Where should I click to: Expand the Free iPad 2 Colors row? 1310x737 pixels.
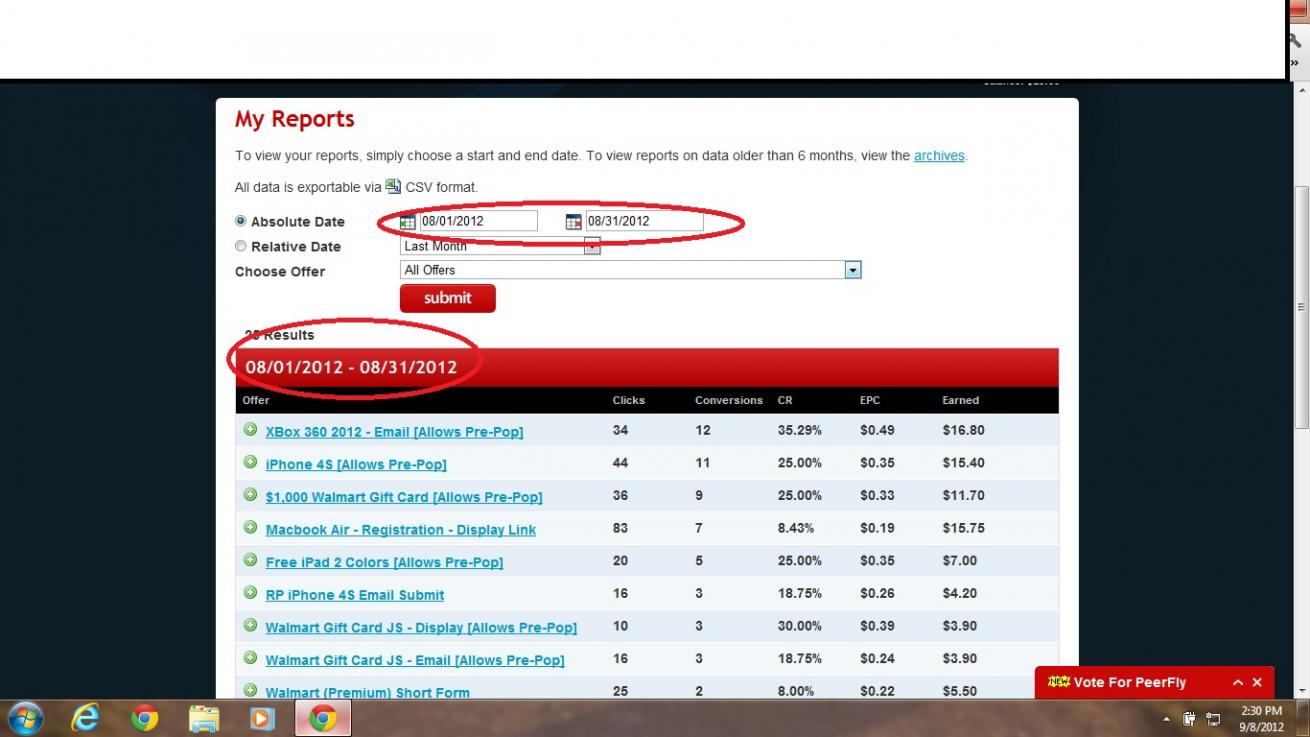251,560
